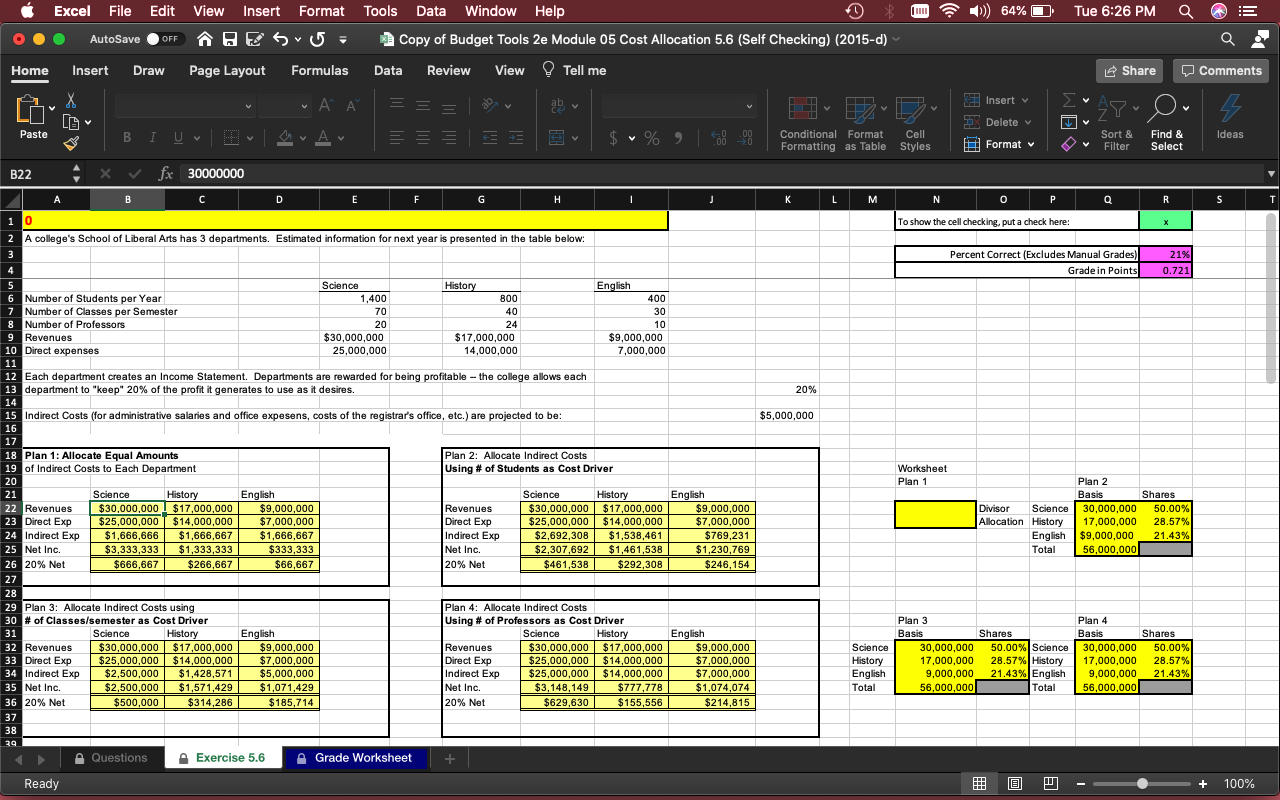Switch to the Formulas ribbon tab

(320, 70)
